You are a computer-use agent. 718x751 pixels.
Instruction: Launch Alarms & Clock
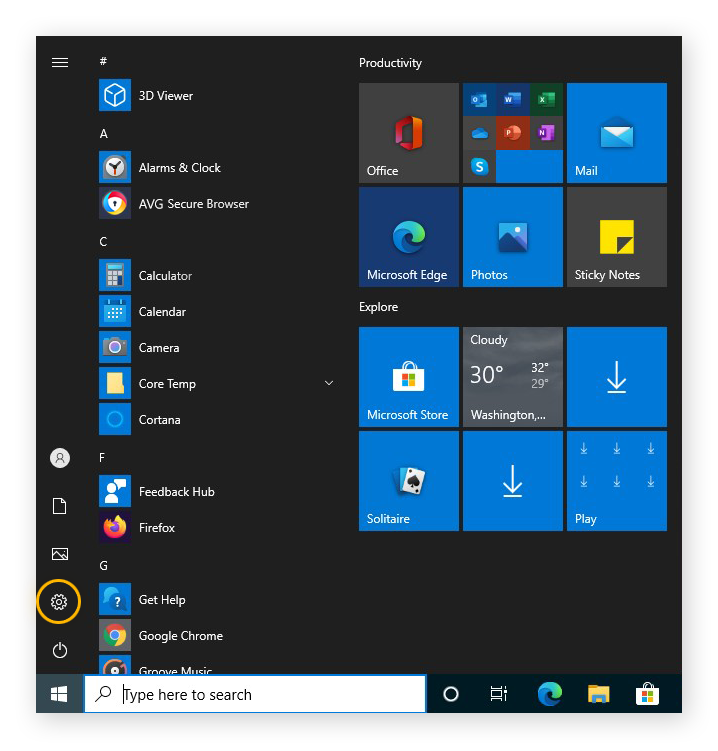click(216, 168)
